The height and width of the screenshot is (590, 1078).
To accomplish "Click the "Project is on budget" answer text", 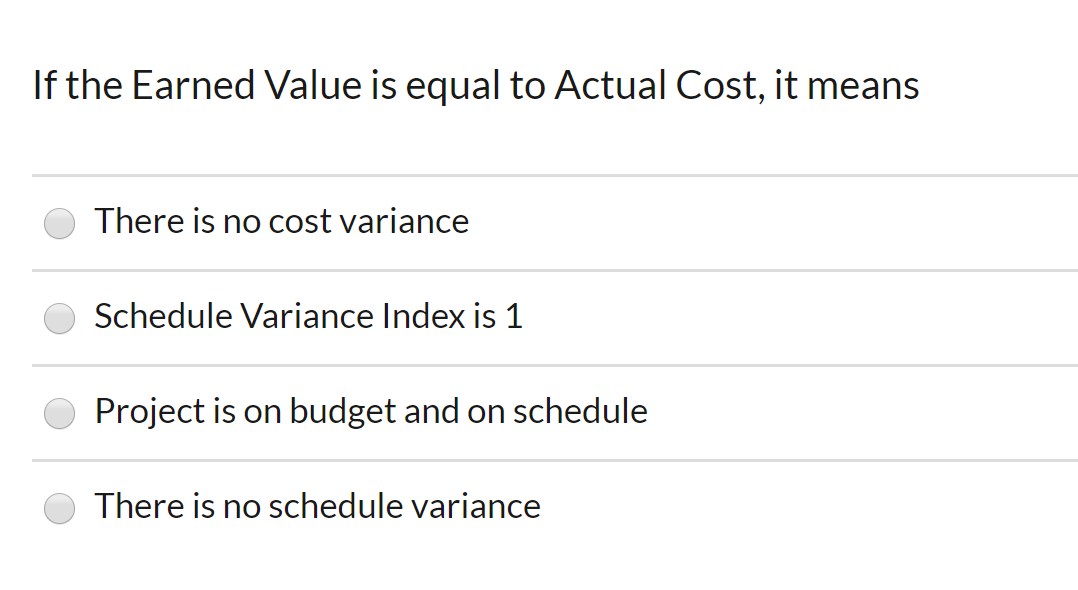I will pyautogui.click(x=370, y=411).
